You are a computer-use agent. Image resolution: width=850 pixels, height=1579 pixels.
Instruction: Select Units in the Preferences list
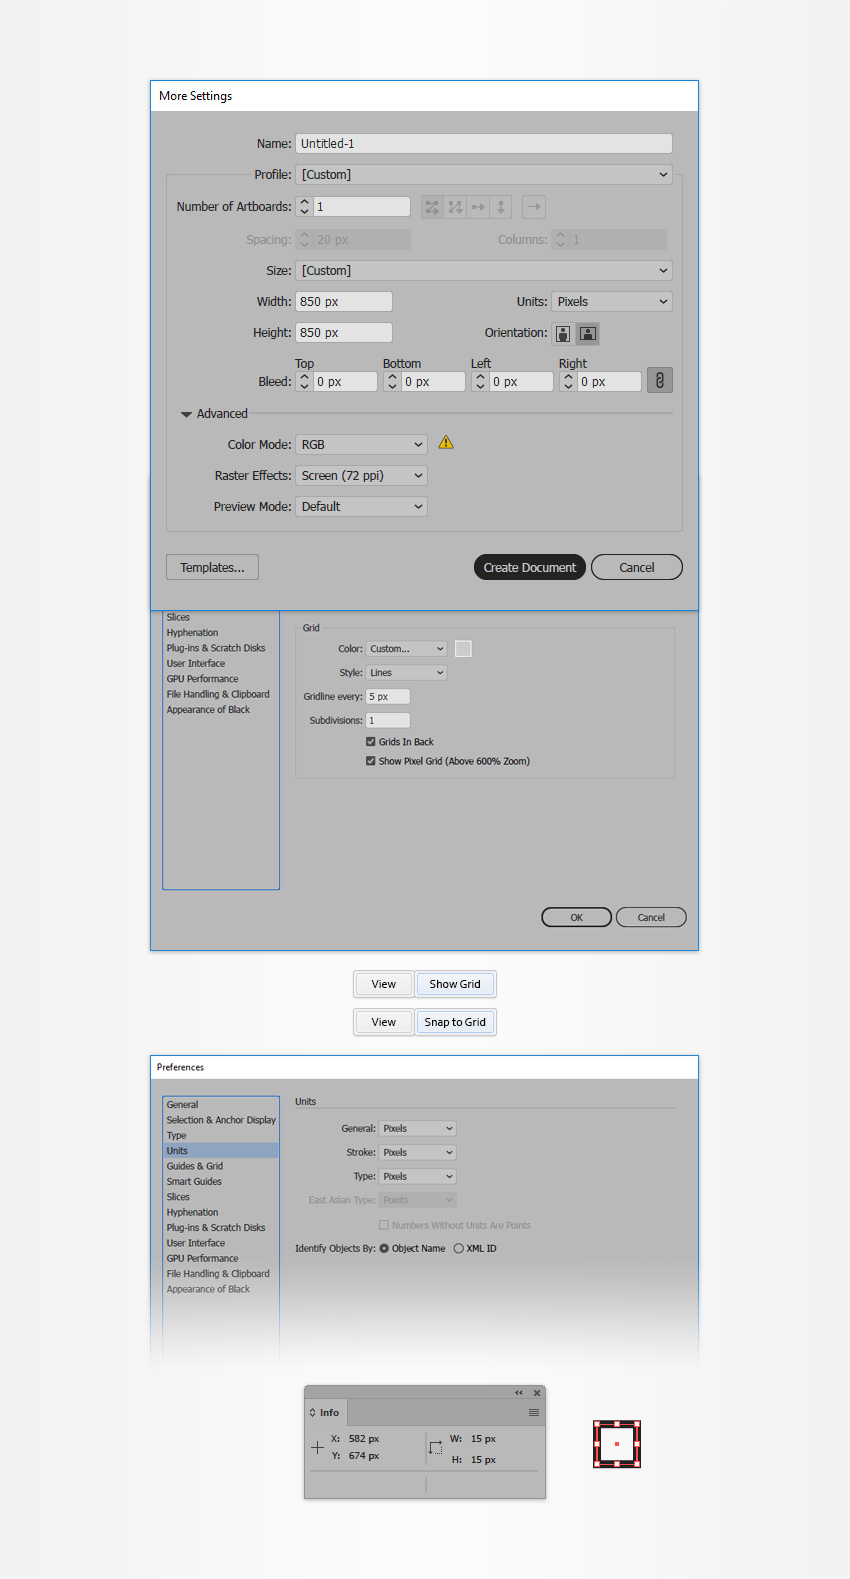click(221, 1151)
